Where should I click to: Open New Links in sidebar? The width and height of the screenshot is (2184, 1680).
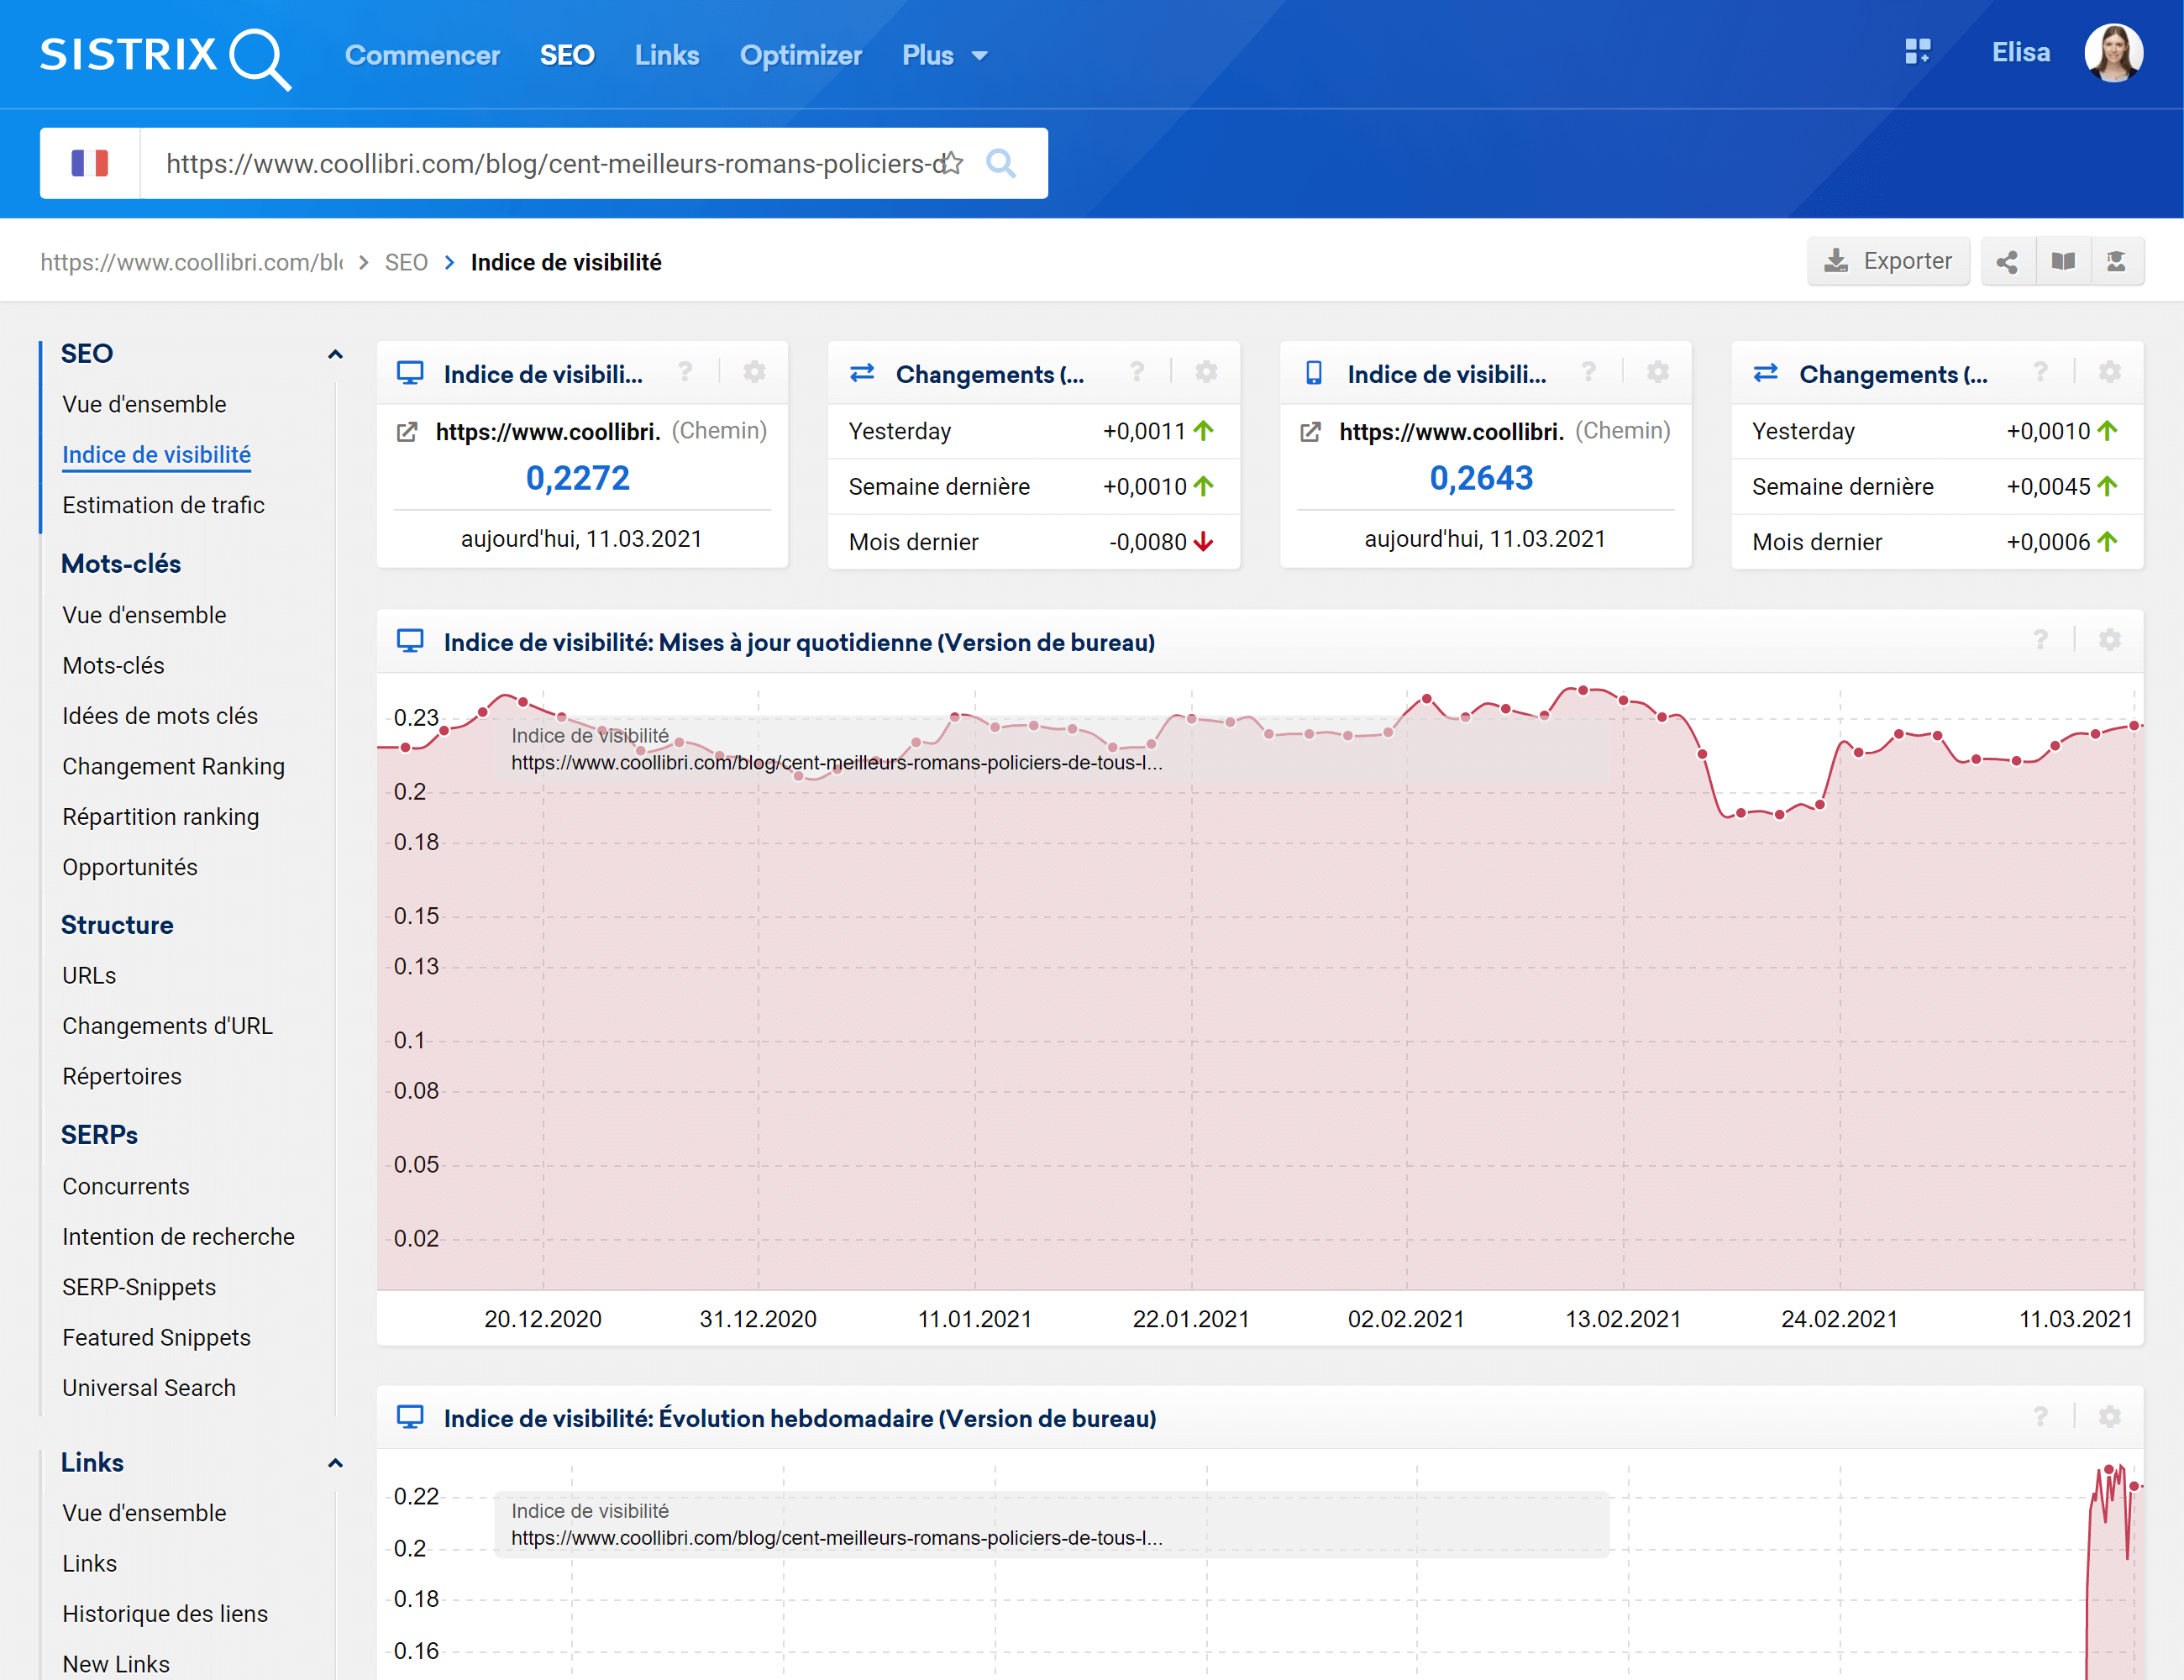point(116,1664)
